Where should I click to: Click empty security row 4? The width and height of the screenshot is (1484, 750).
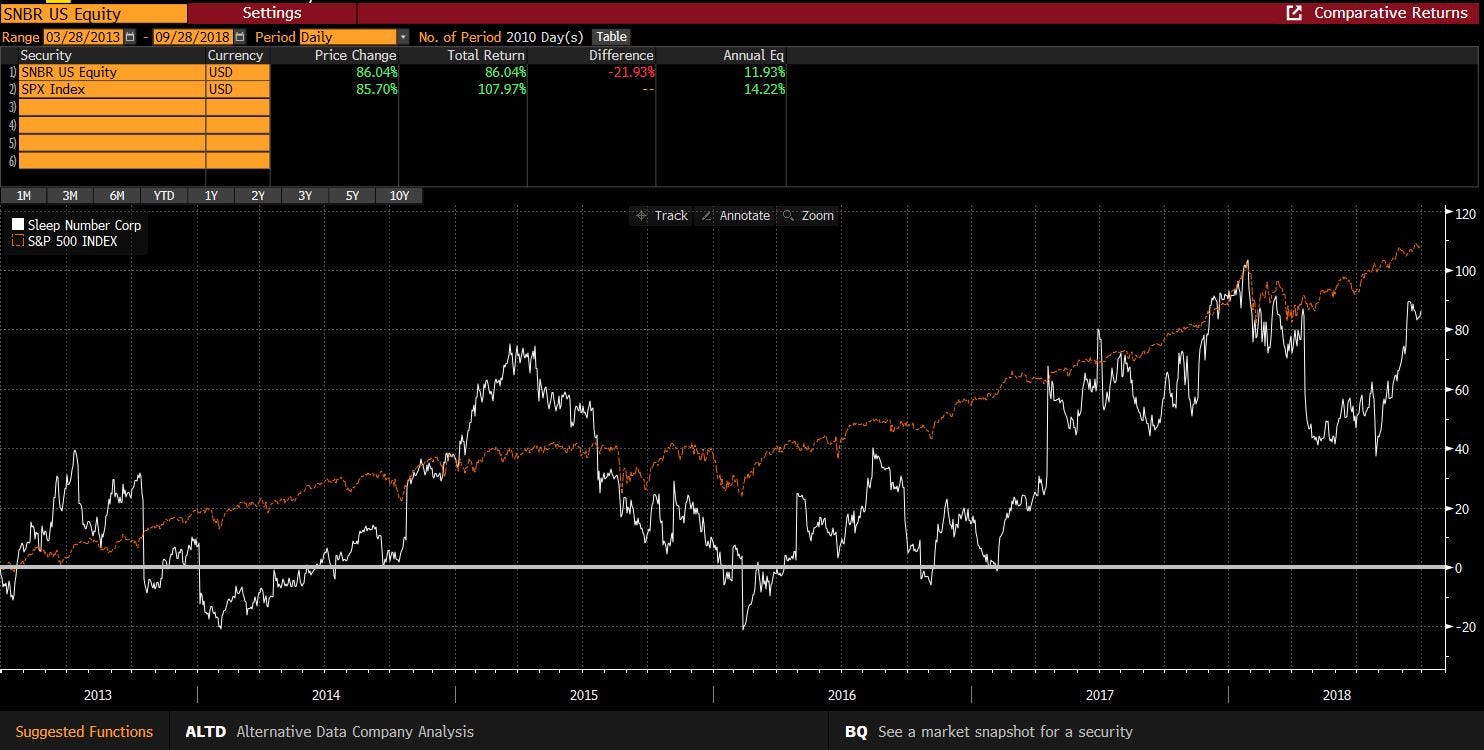point(112,125)
